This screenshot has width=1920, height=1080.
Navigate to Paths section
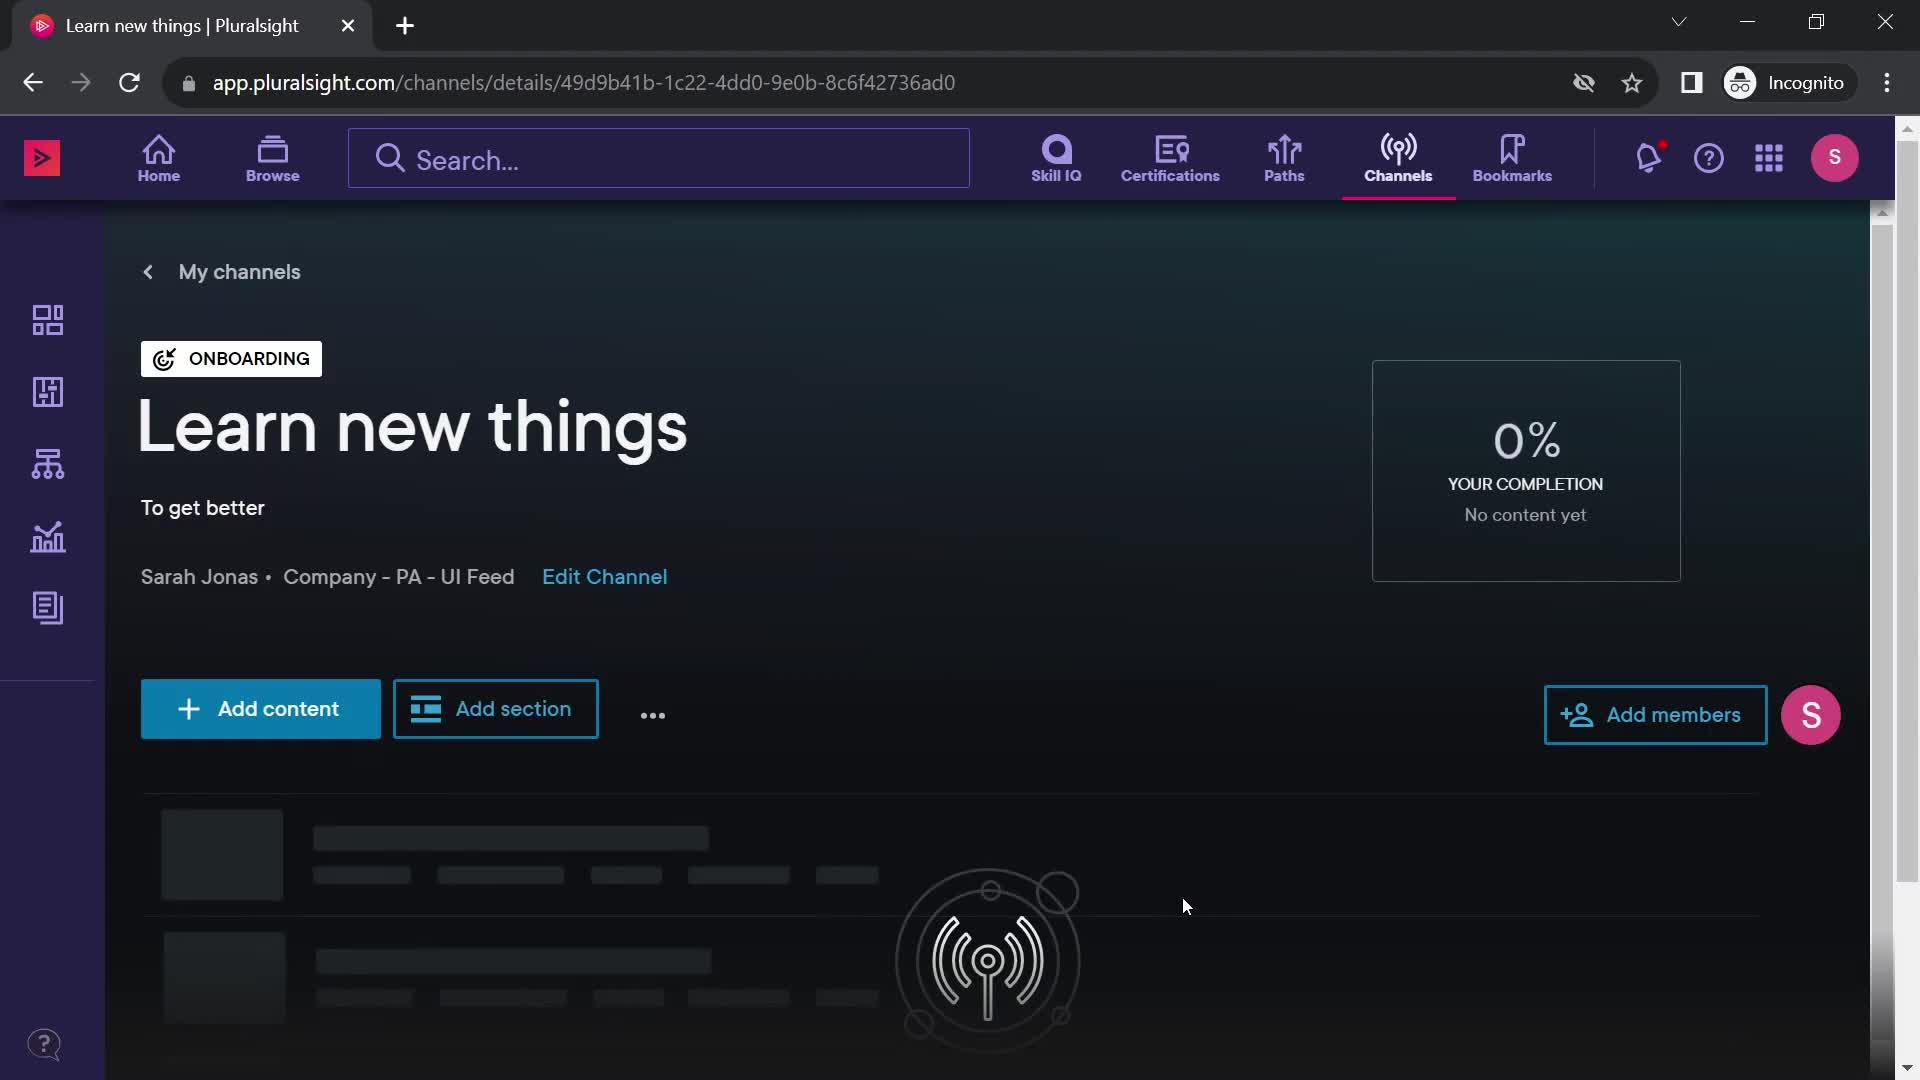coord(1284,157)
